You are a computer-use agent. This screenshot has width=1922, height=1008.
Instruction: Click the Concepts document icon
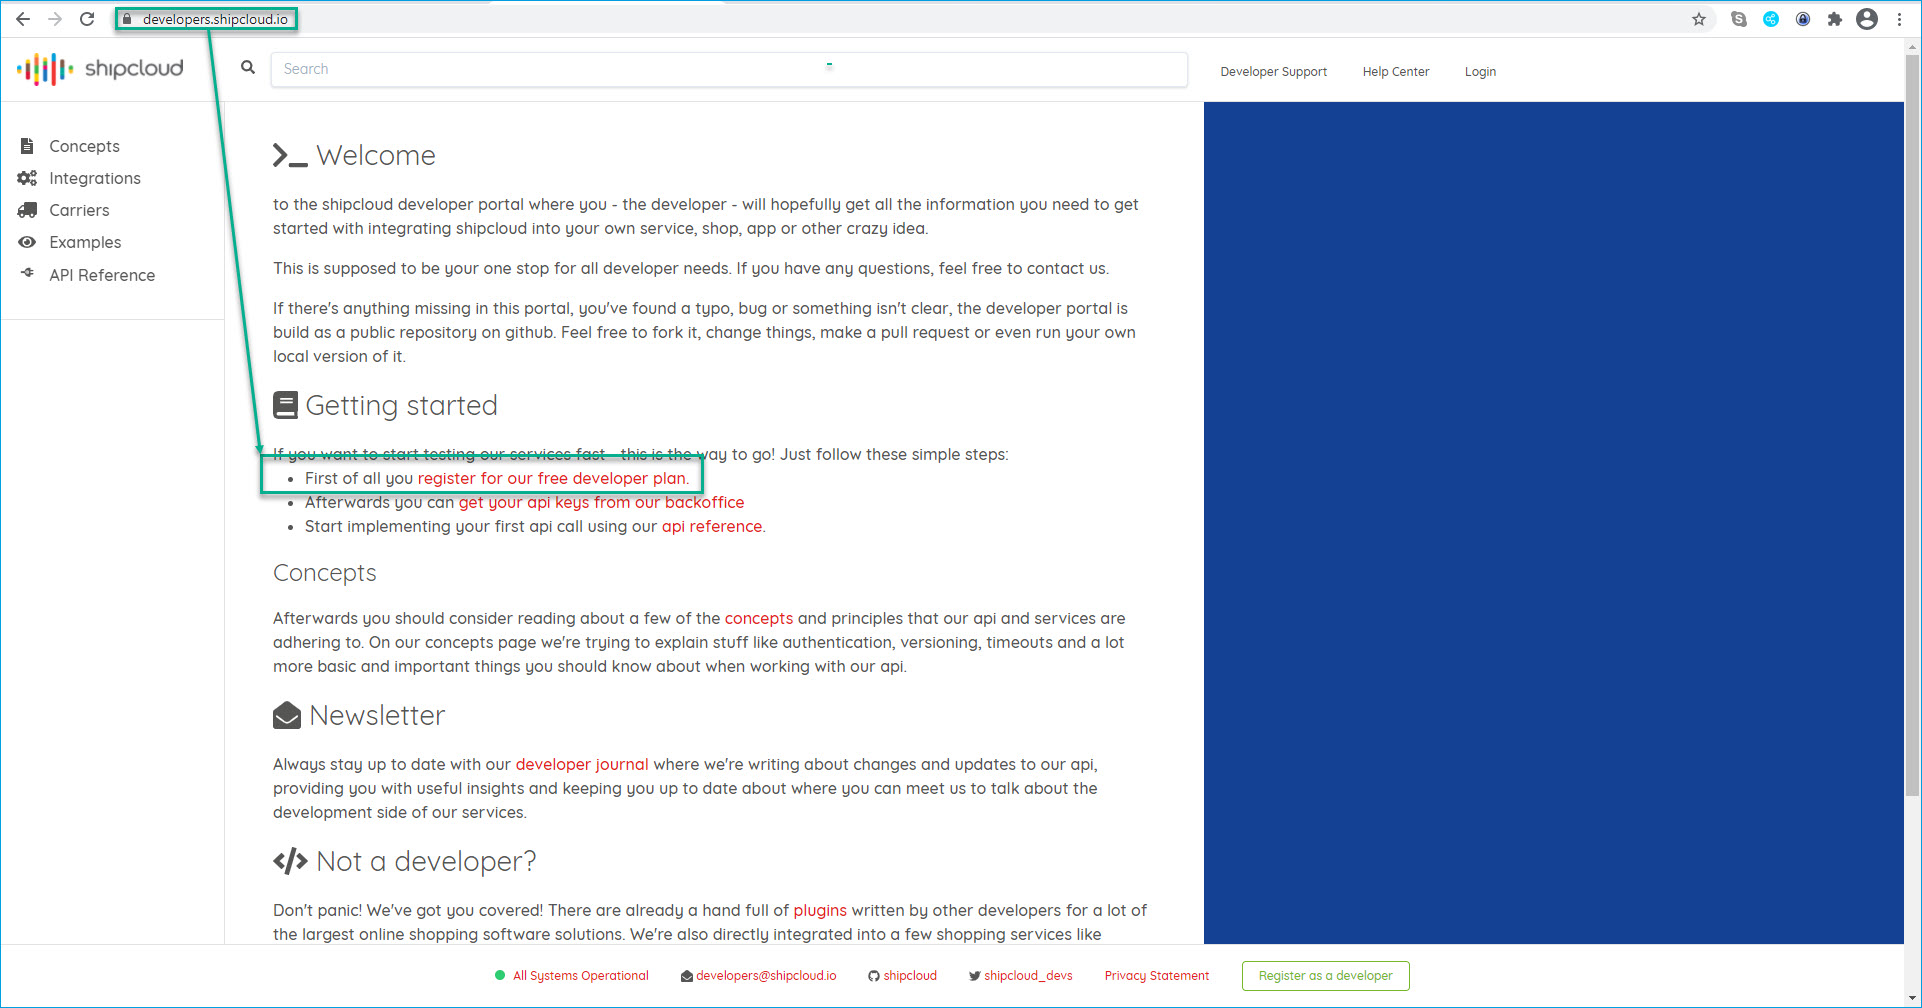coord(27,146)
